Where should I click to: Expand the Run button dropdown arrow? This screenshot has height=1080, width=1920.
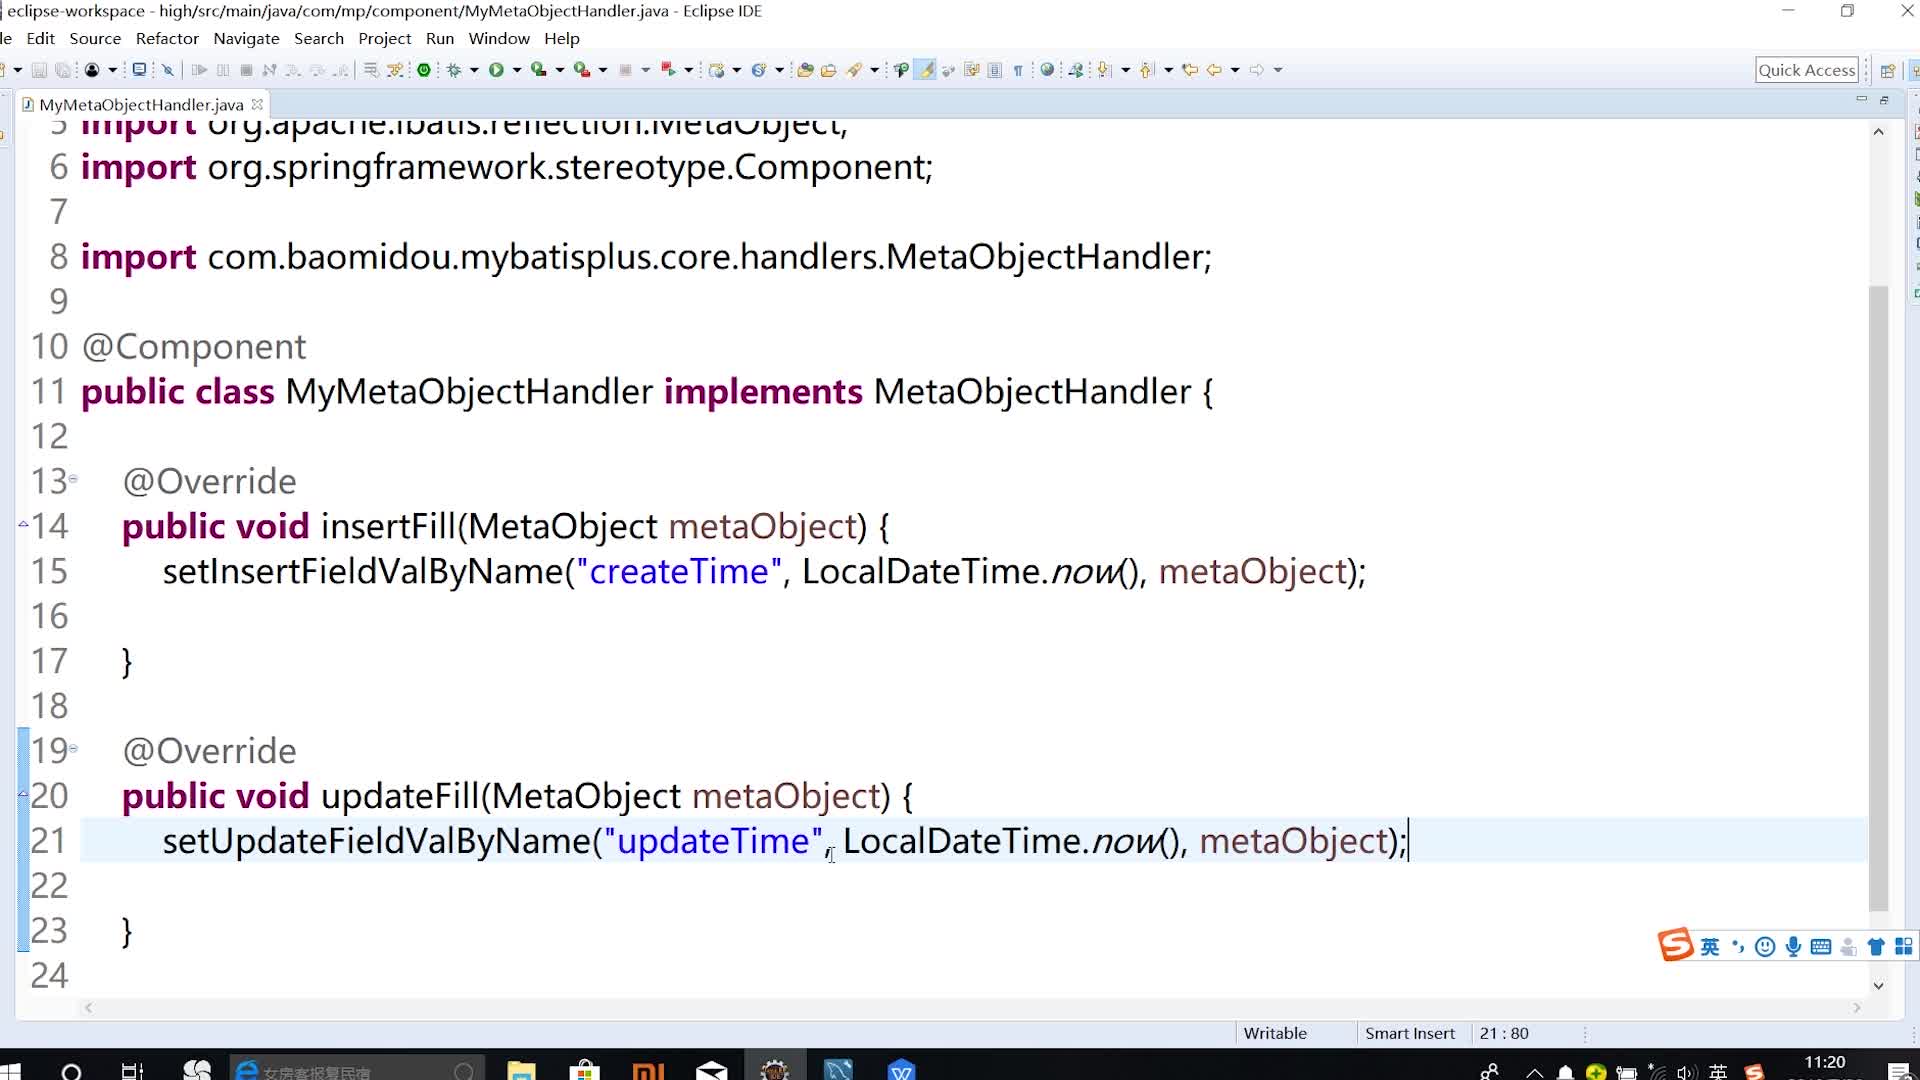pyautogui.click(x=517, y=70)
